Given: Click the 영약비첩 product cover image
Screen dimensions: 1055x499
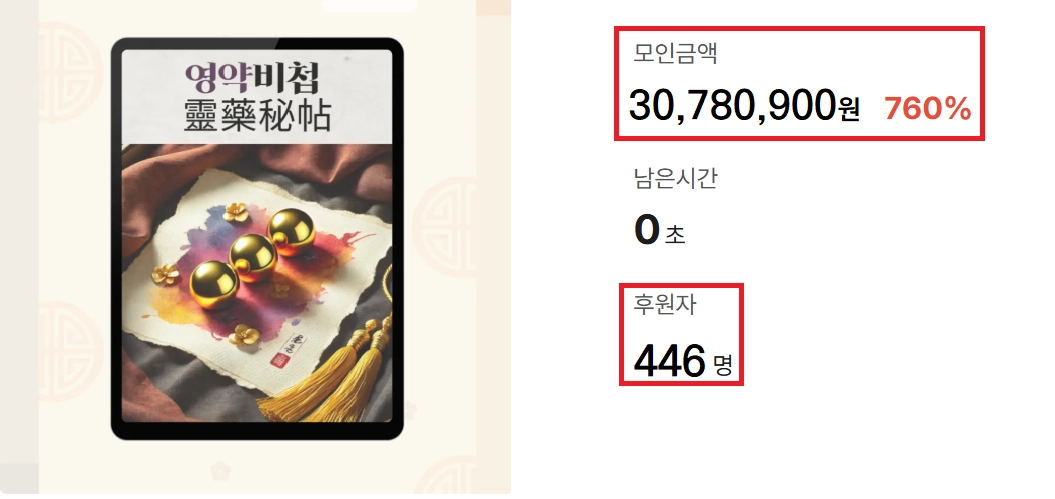Looking at the screenshot, I should [256, 239].
